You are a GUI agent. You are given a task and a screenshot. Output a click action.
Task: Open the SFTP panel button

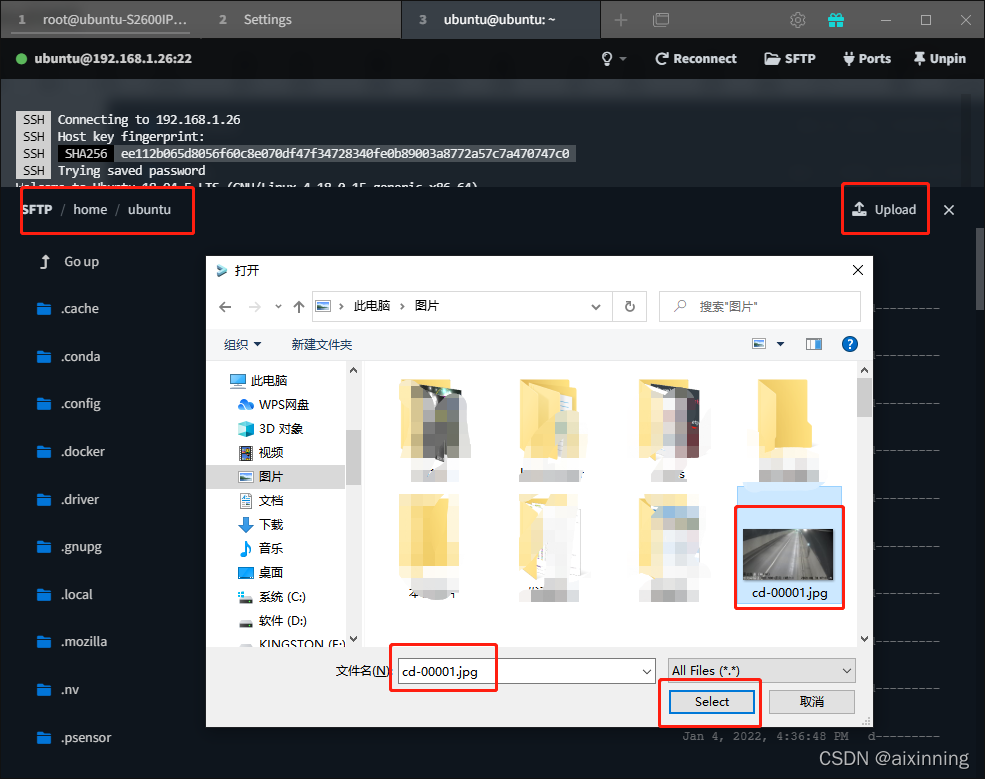pyautogui.click(x=790, y=58)
